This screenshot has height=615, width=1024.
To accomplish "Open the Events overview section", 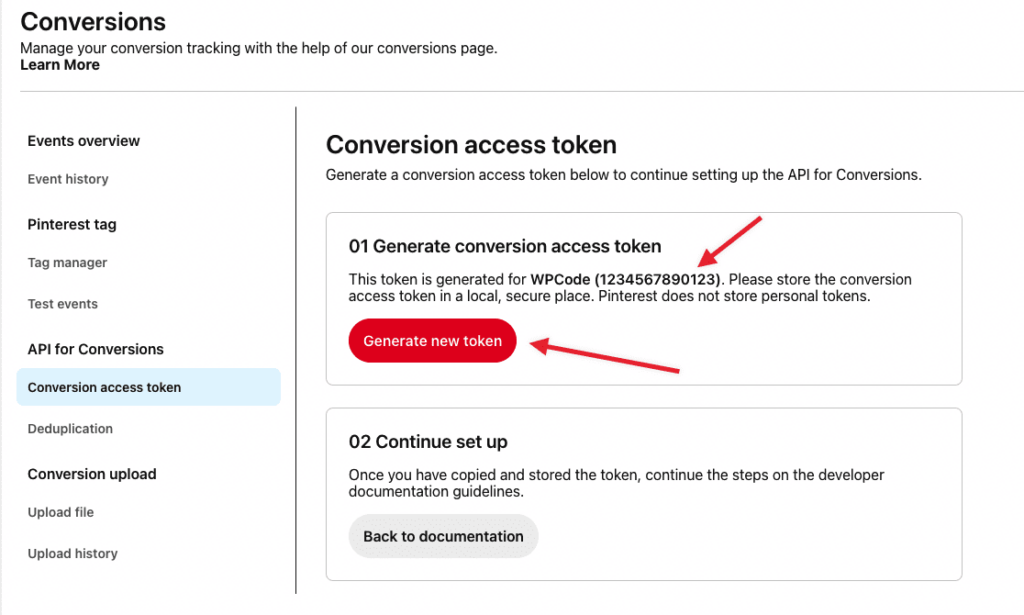I will point(83,141).
